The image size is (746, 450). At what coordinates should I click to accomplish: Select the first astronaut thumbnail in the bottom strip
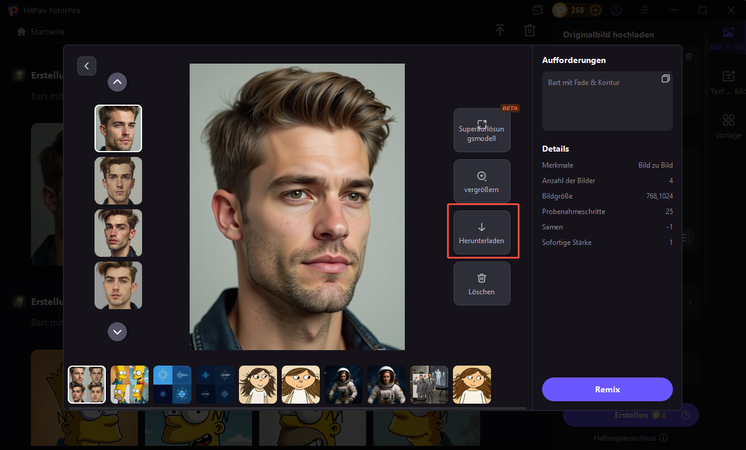pyautogui.click(x=343, y=384)
